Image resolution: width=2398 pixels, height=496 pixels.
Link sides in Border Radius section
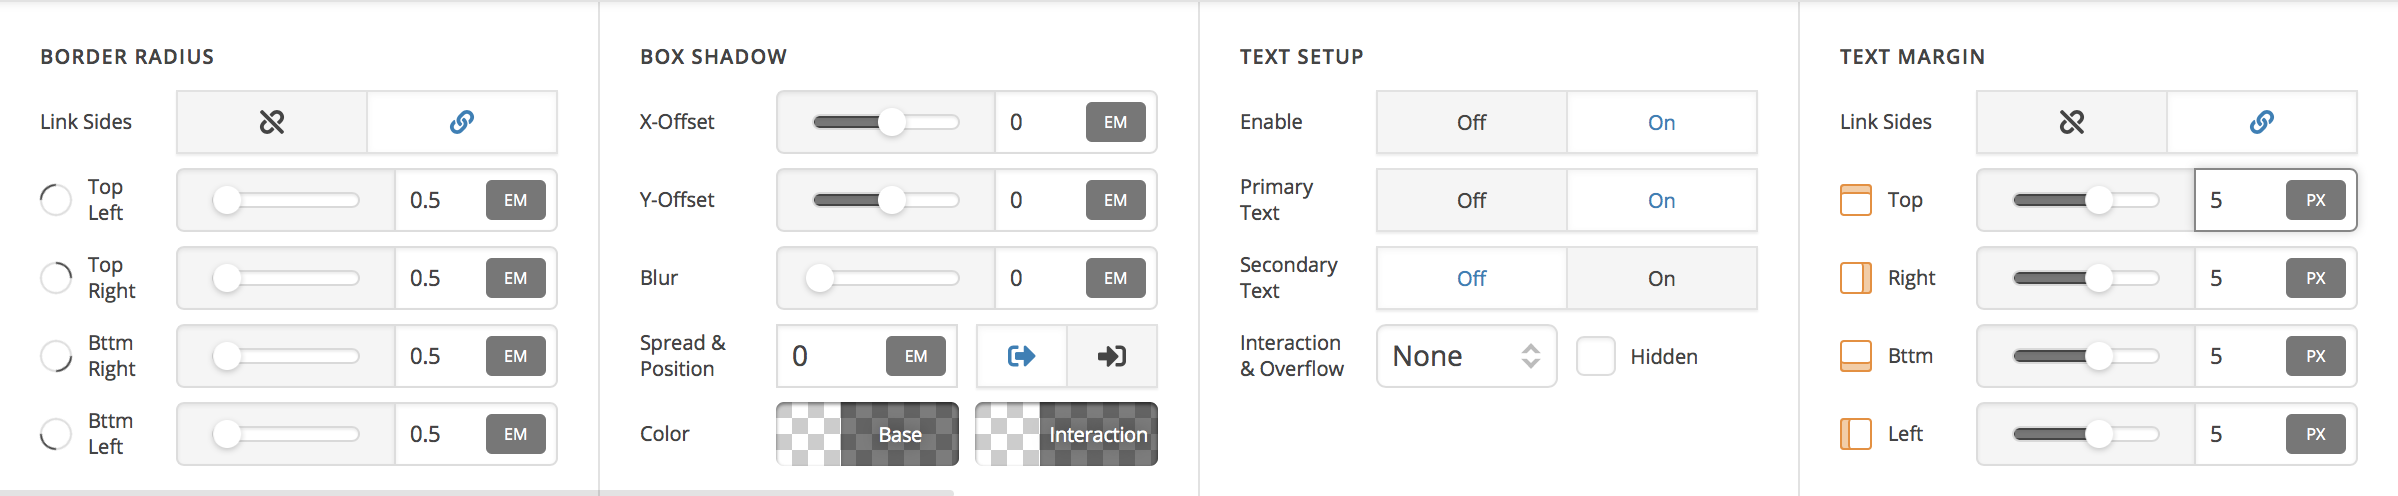461,122
